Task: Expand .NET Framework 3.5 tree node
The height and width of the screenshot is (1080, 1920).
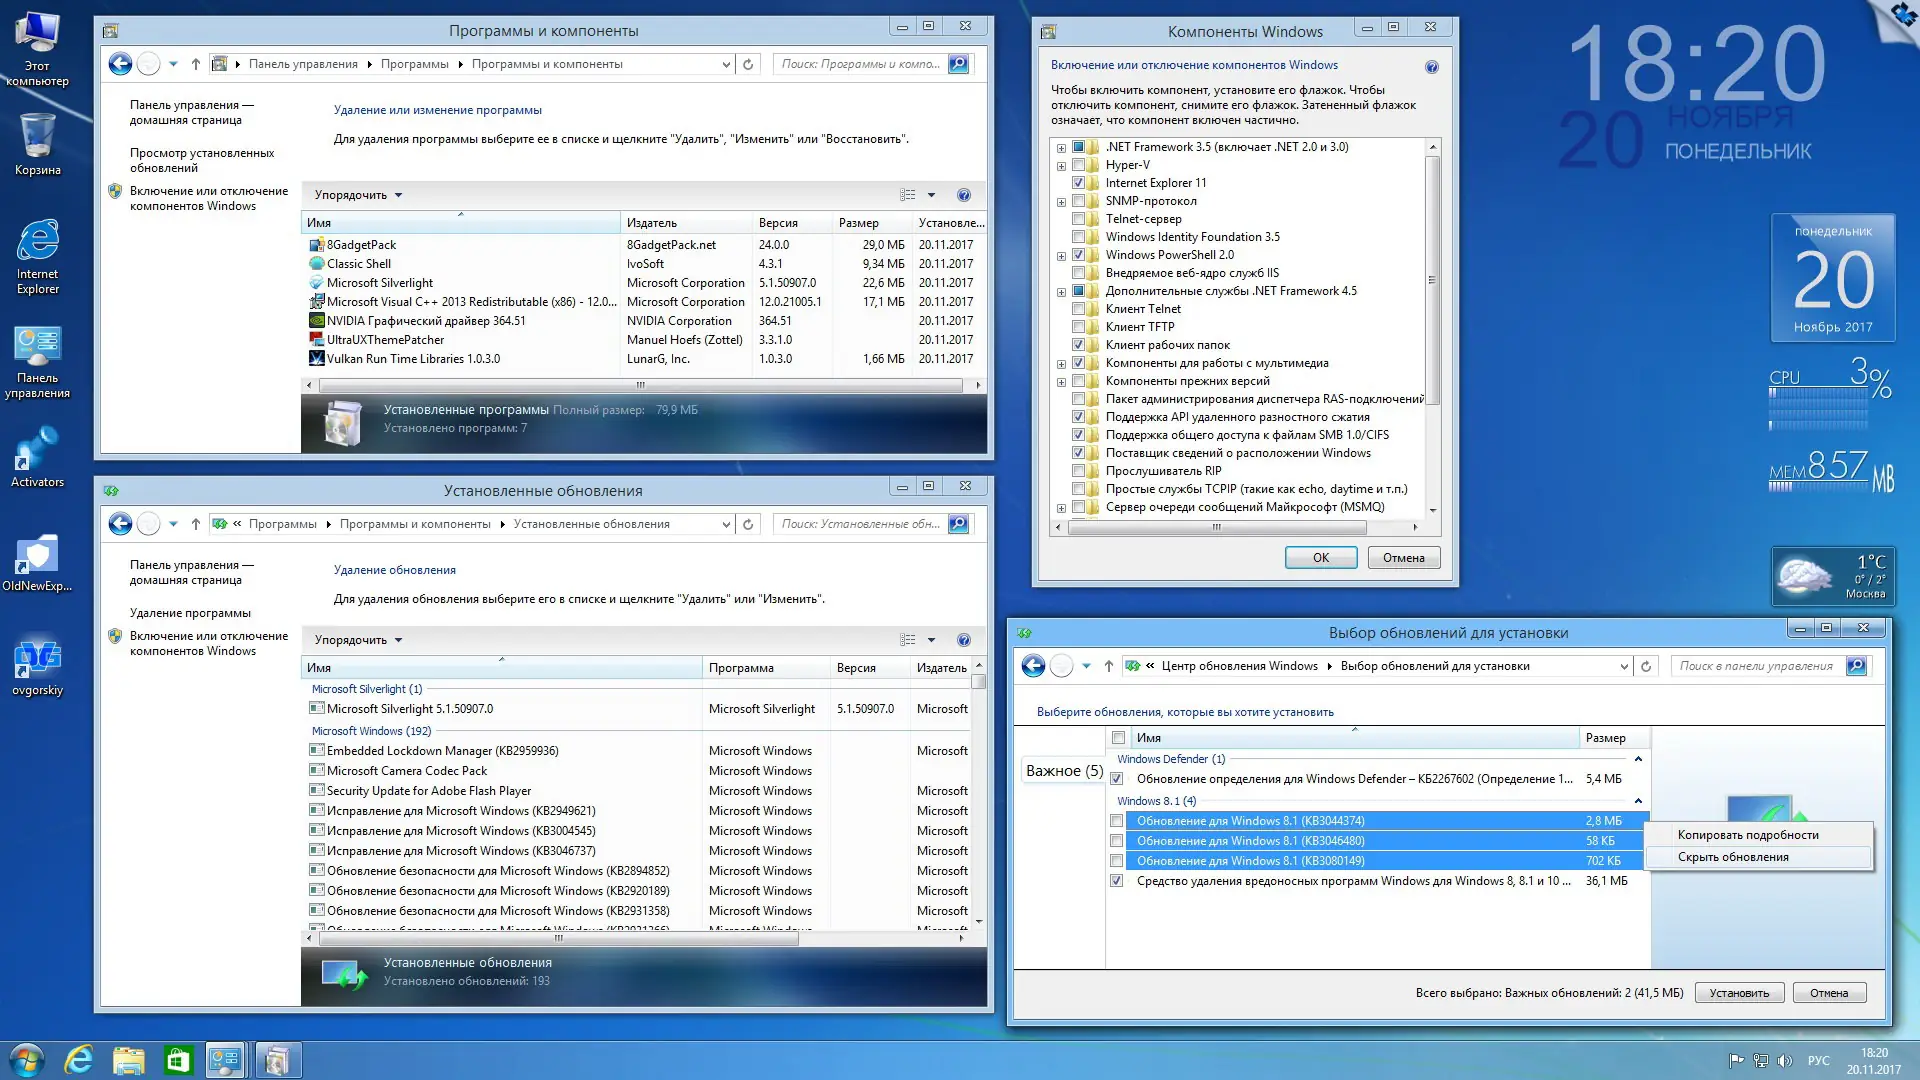Action: pyautogui.click(x=1061, y=148)
